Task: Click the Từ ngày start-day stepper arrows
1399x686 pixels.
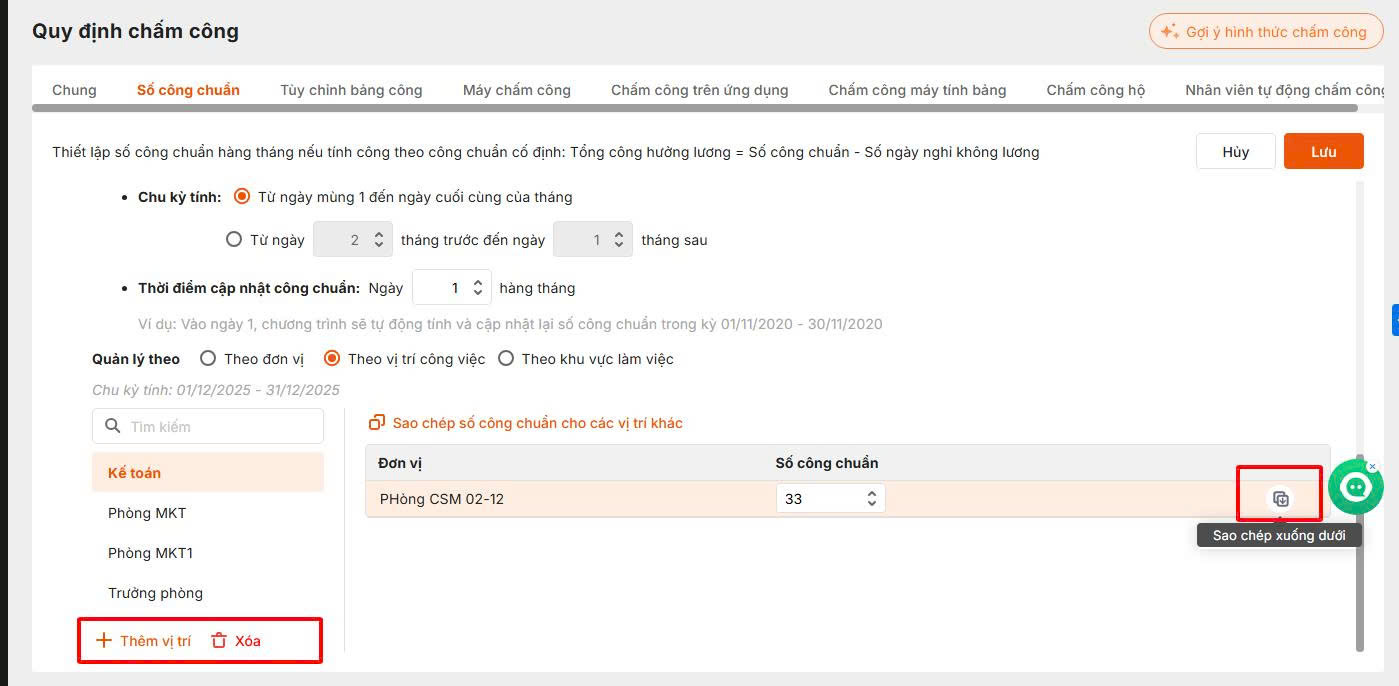Action: (378, 240)
